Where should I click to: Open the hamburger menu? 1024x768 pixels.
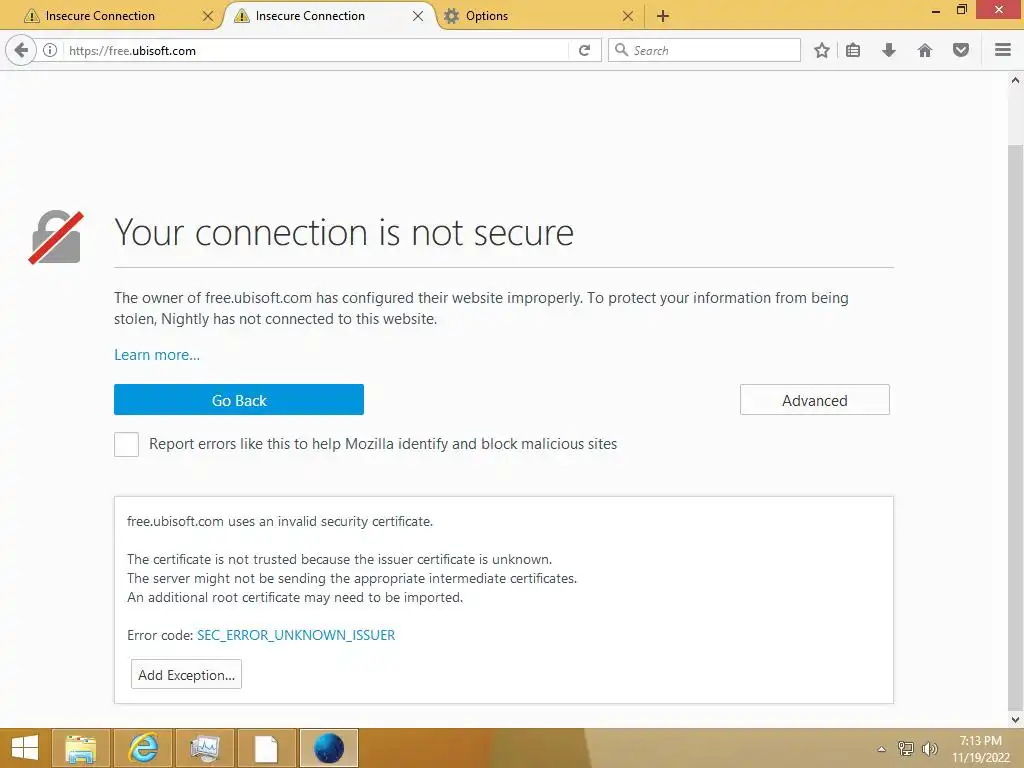tap(1003, 50)
